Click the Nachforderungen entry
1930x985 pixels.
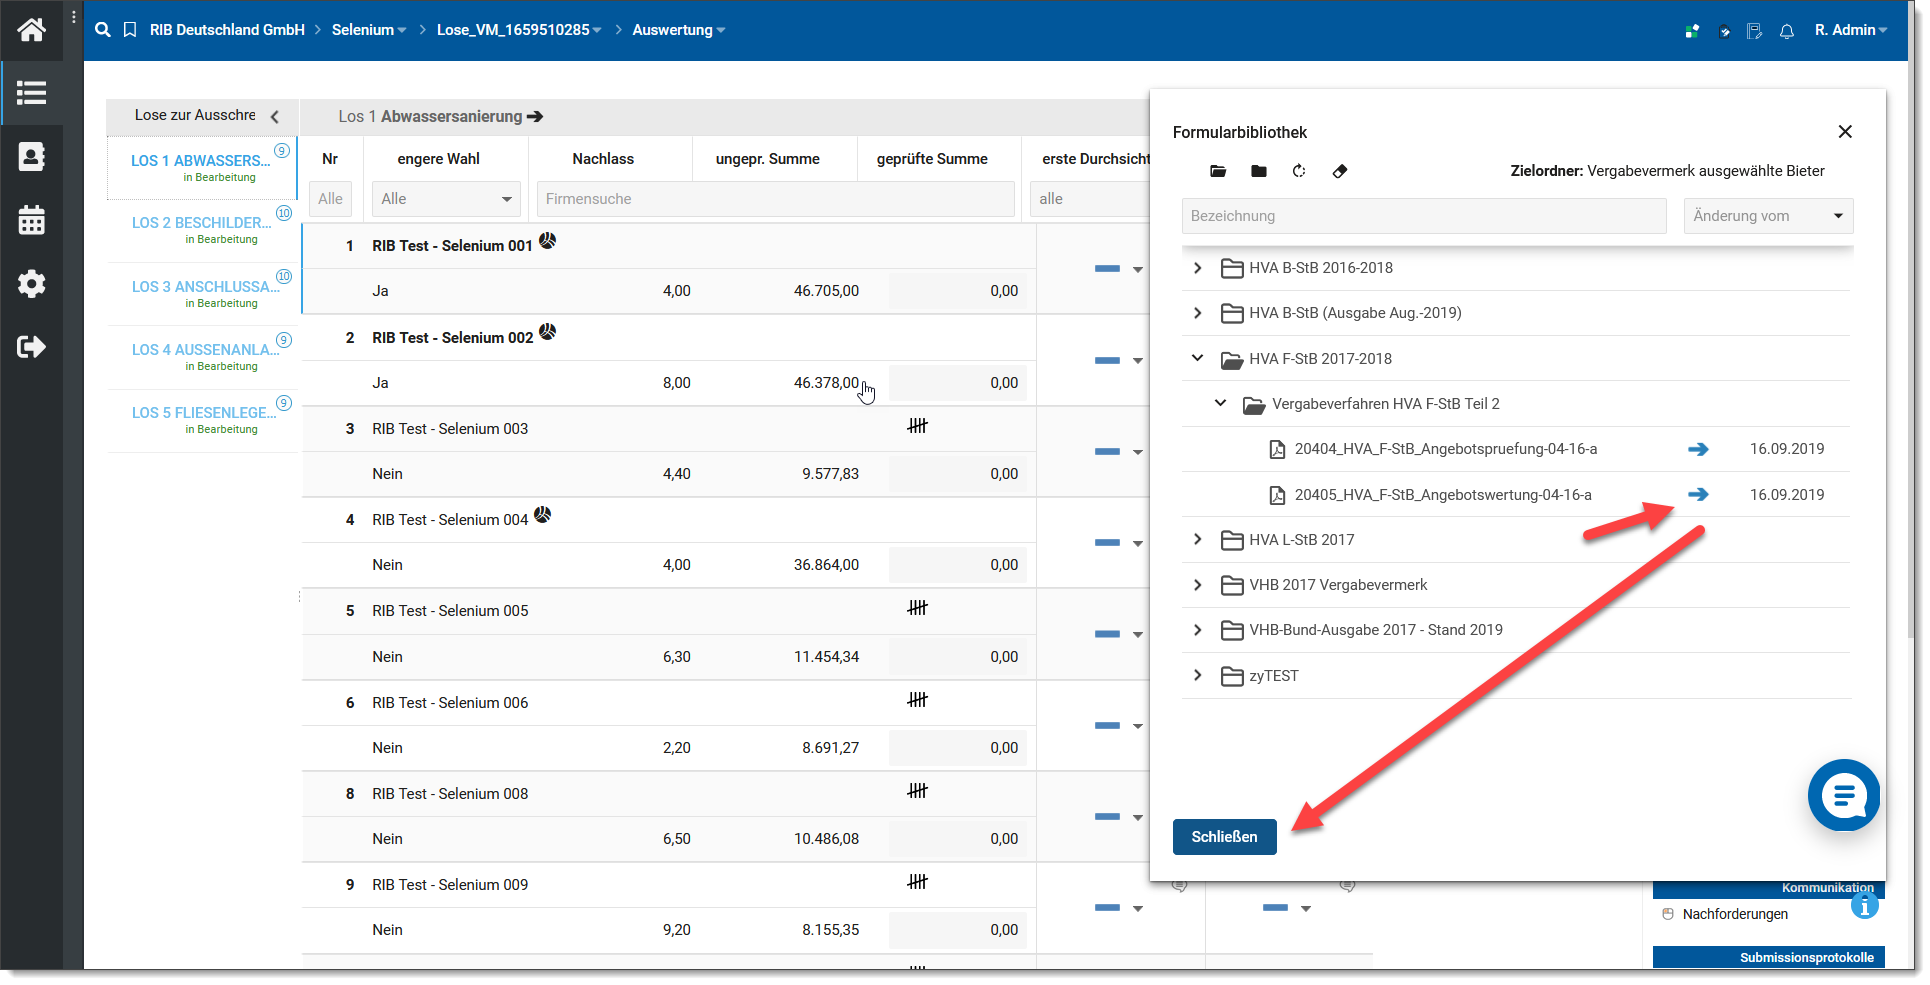[1735, 914]
